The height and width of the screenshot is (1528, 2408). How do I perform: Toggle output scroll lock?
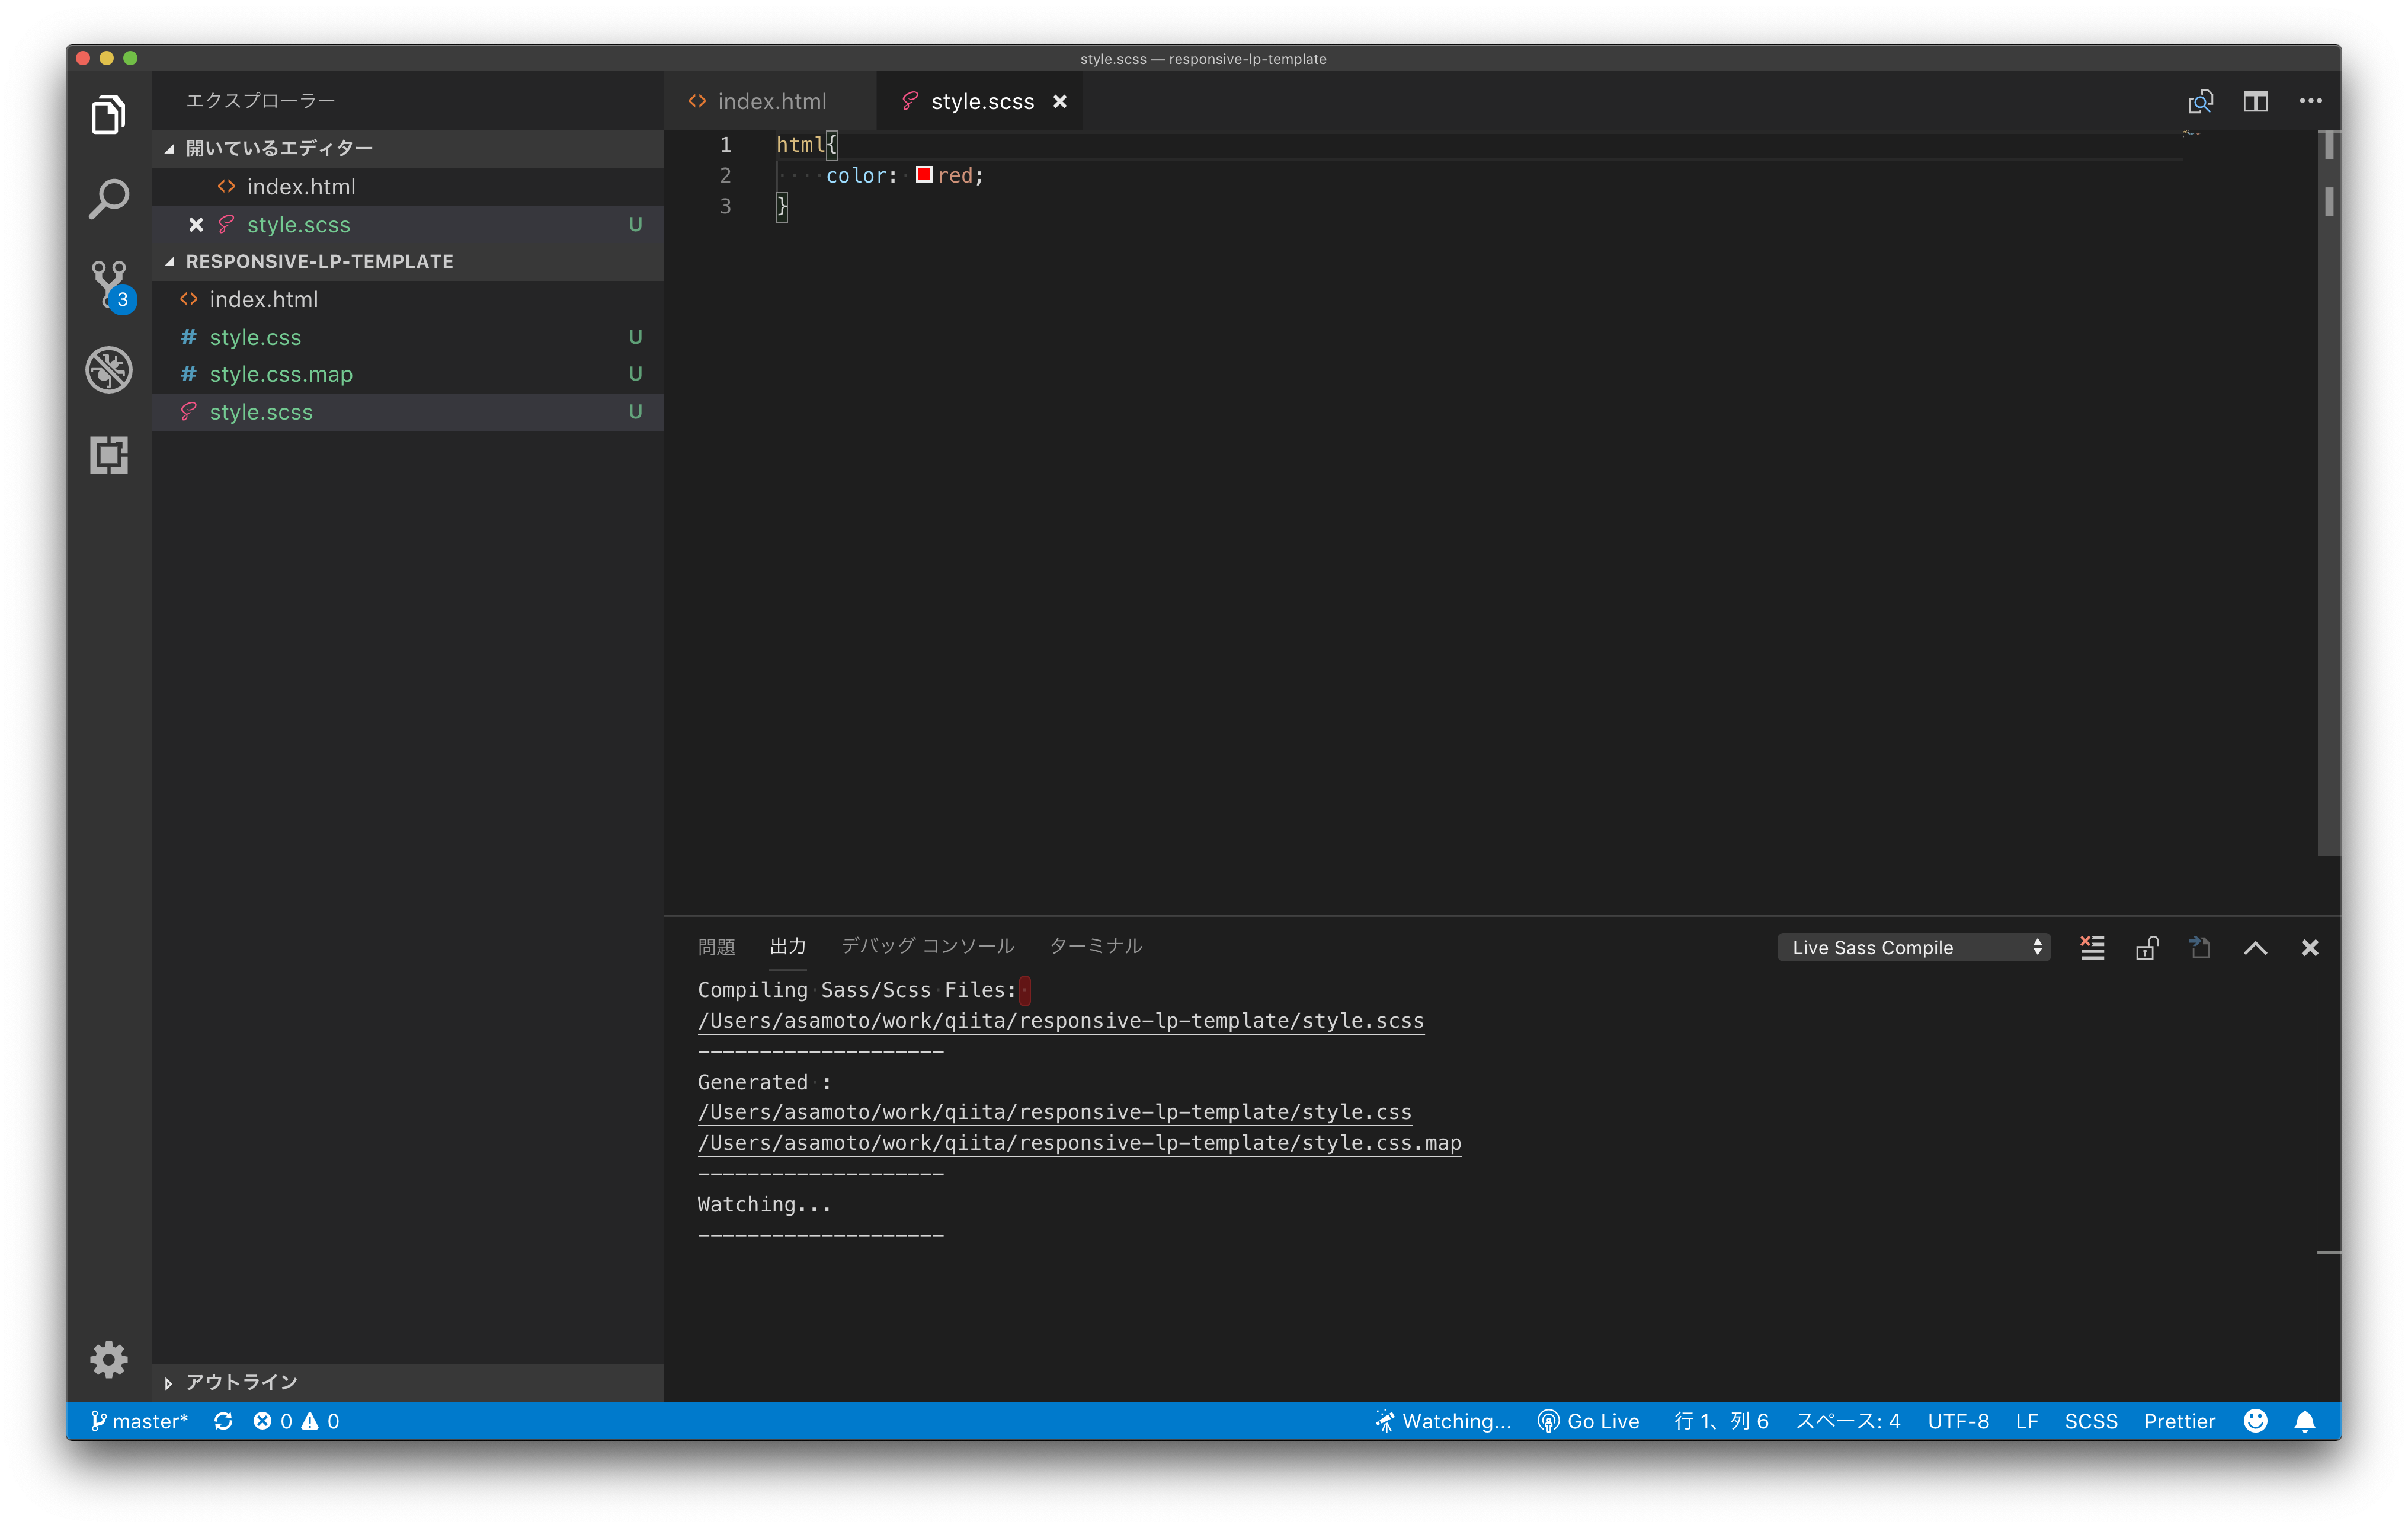coord(2147,947)
